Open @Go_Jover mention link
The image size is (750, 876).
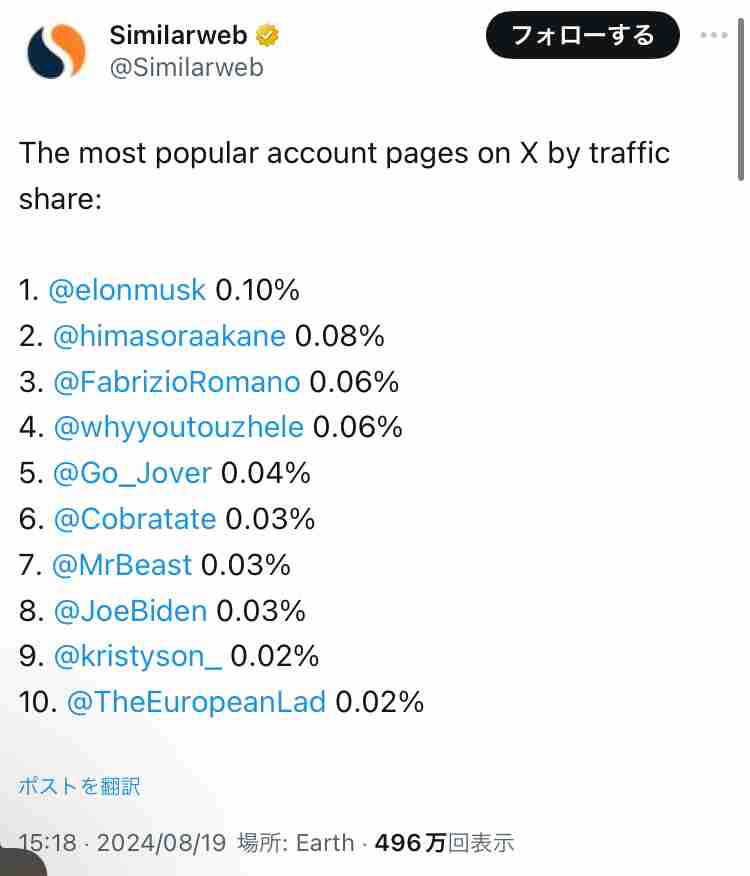click(132, 473)
